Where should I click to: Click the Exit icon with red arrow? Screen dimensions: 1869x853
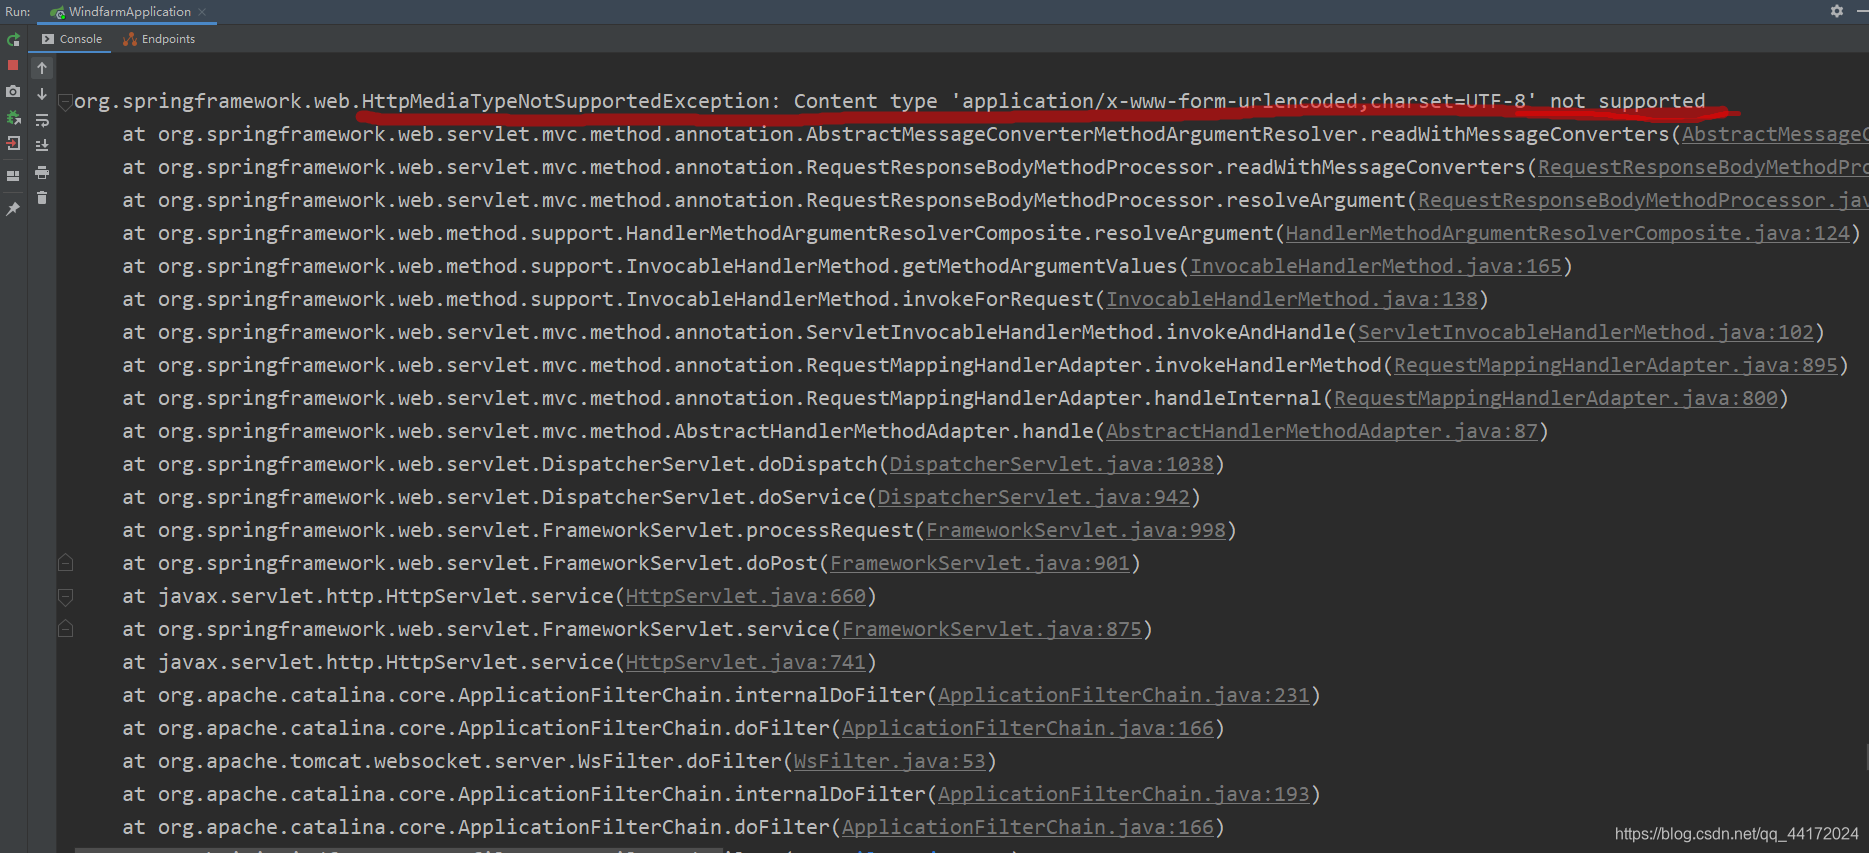pyautogui.click(x=13, y=143)
